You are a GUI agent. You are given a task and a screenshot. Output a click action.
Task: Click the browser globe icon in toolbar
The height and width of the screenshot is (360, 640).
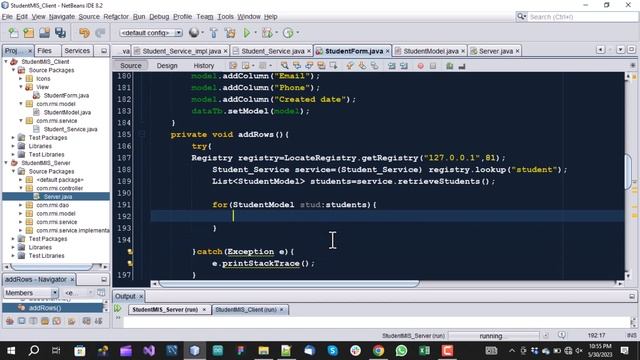coord(194,33)
